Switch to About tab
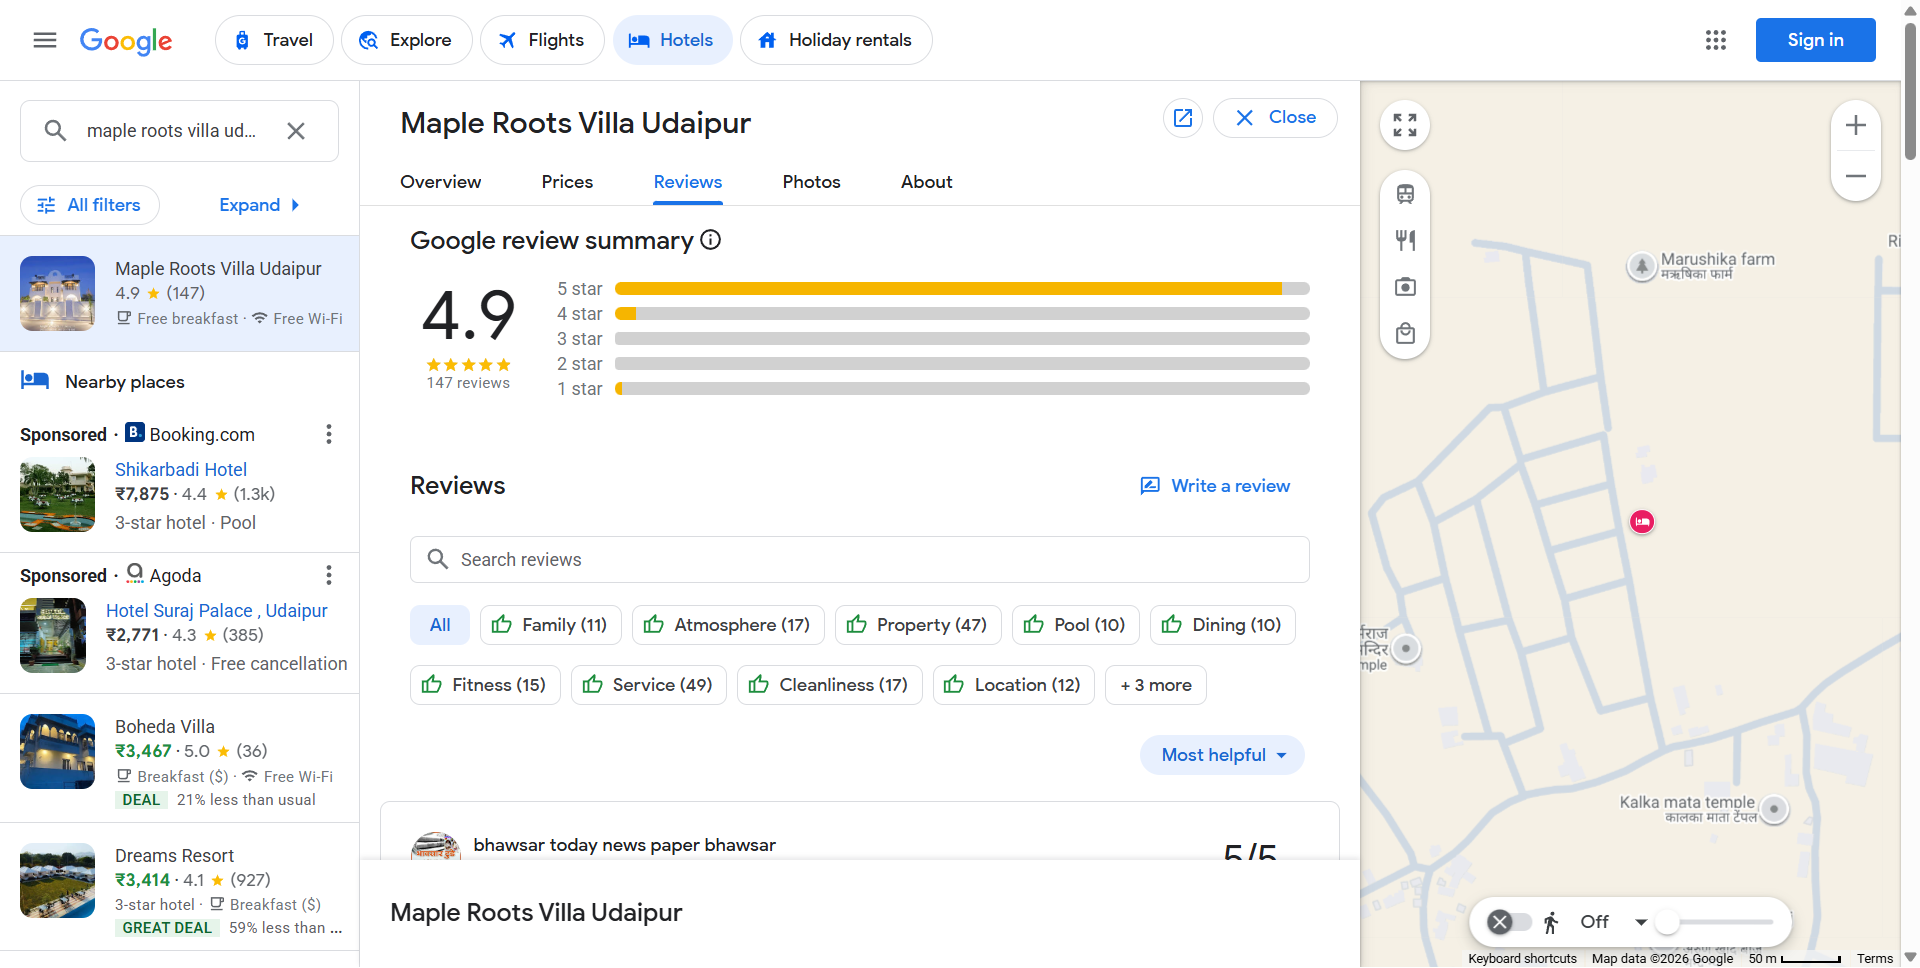1920x968 pixels. [927, 182]
